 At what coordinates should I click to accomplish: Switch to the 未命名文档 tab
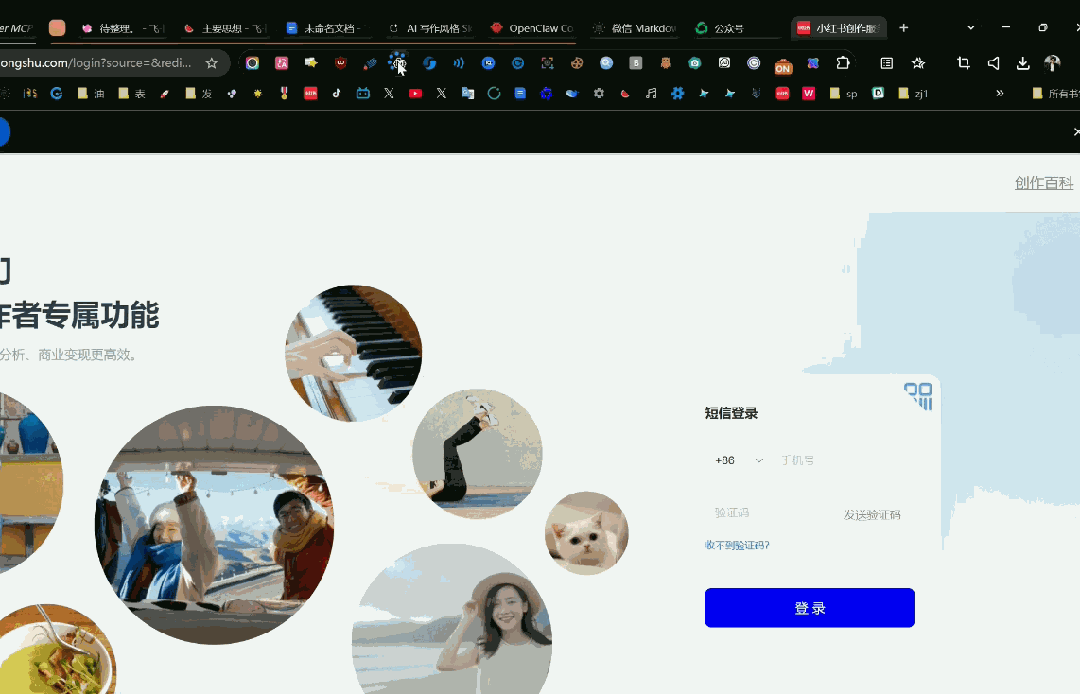pyautogui.click(x=328, y=28)
